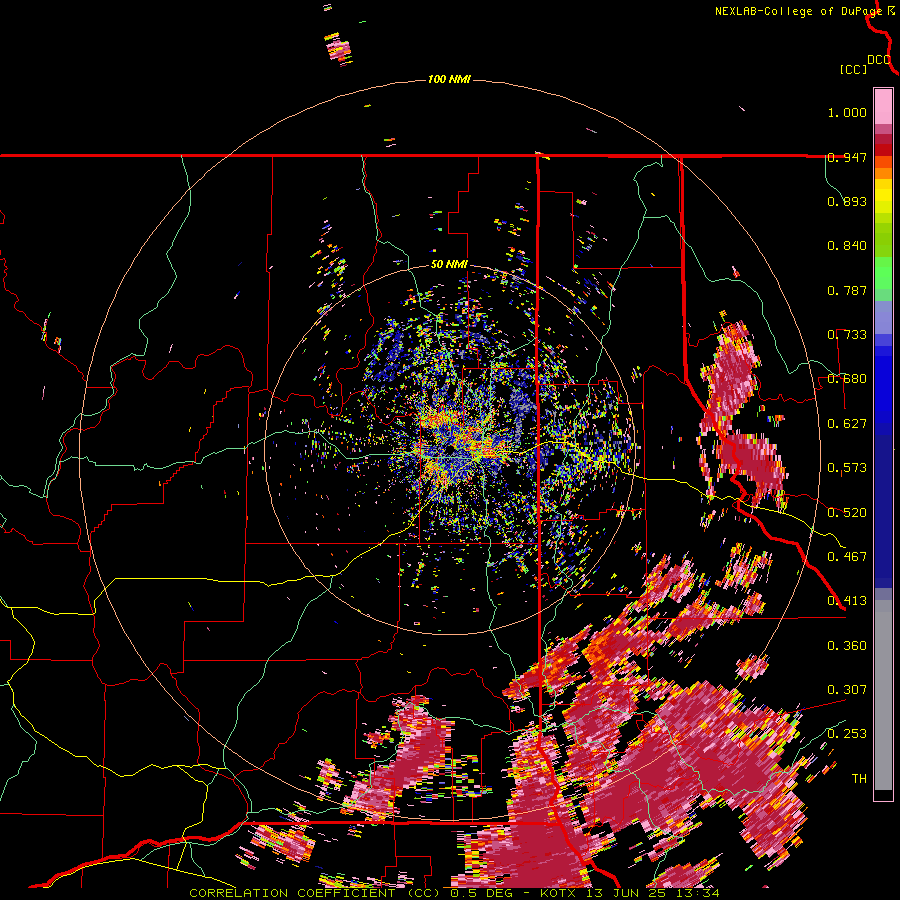Click the DCC label near top right
Viewport: 900px width, 900px height.
878,60
